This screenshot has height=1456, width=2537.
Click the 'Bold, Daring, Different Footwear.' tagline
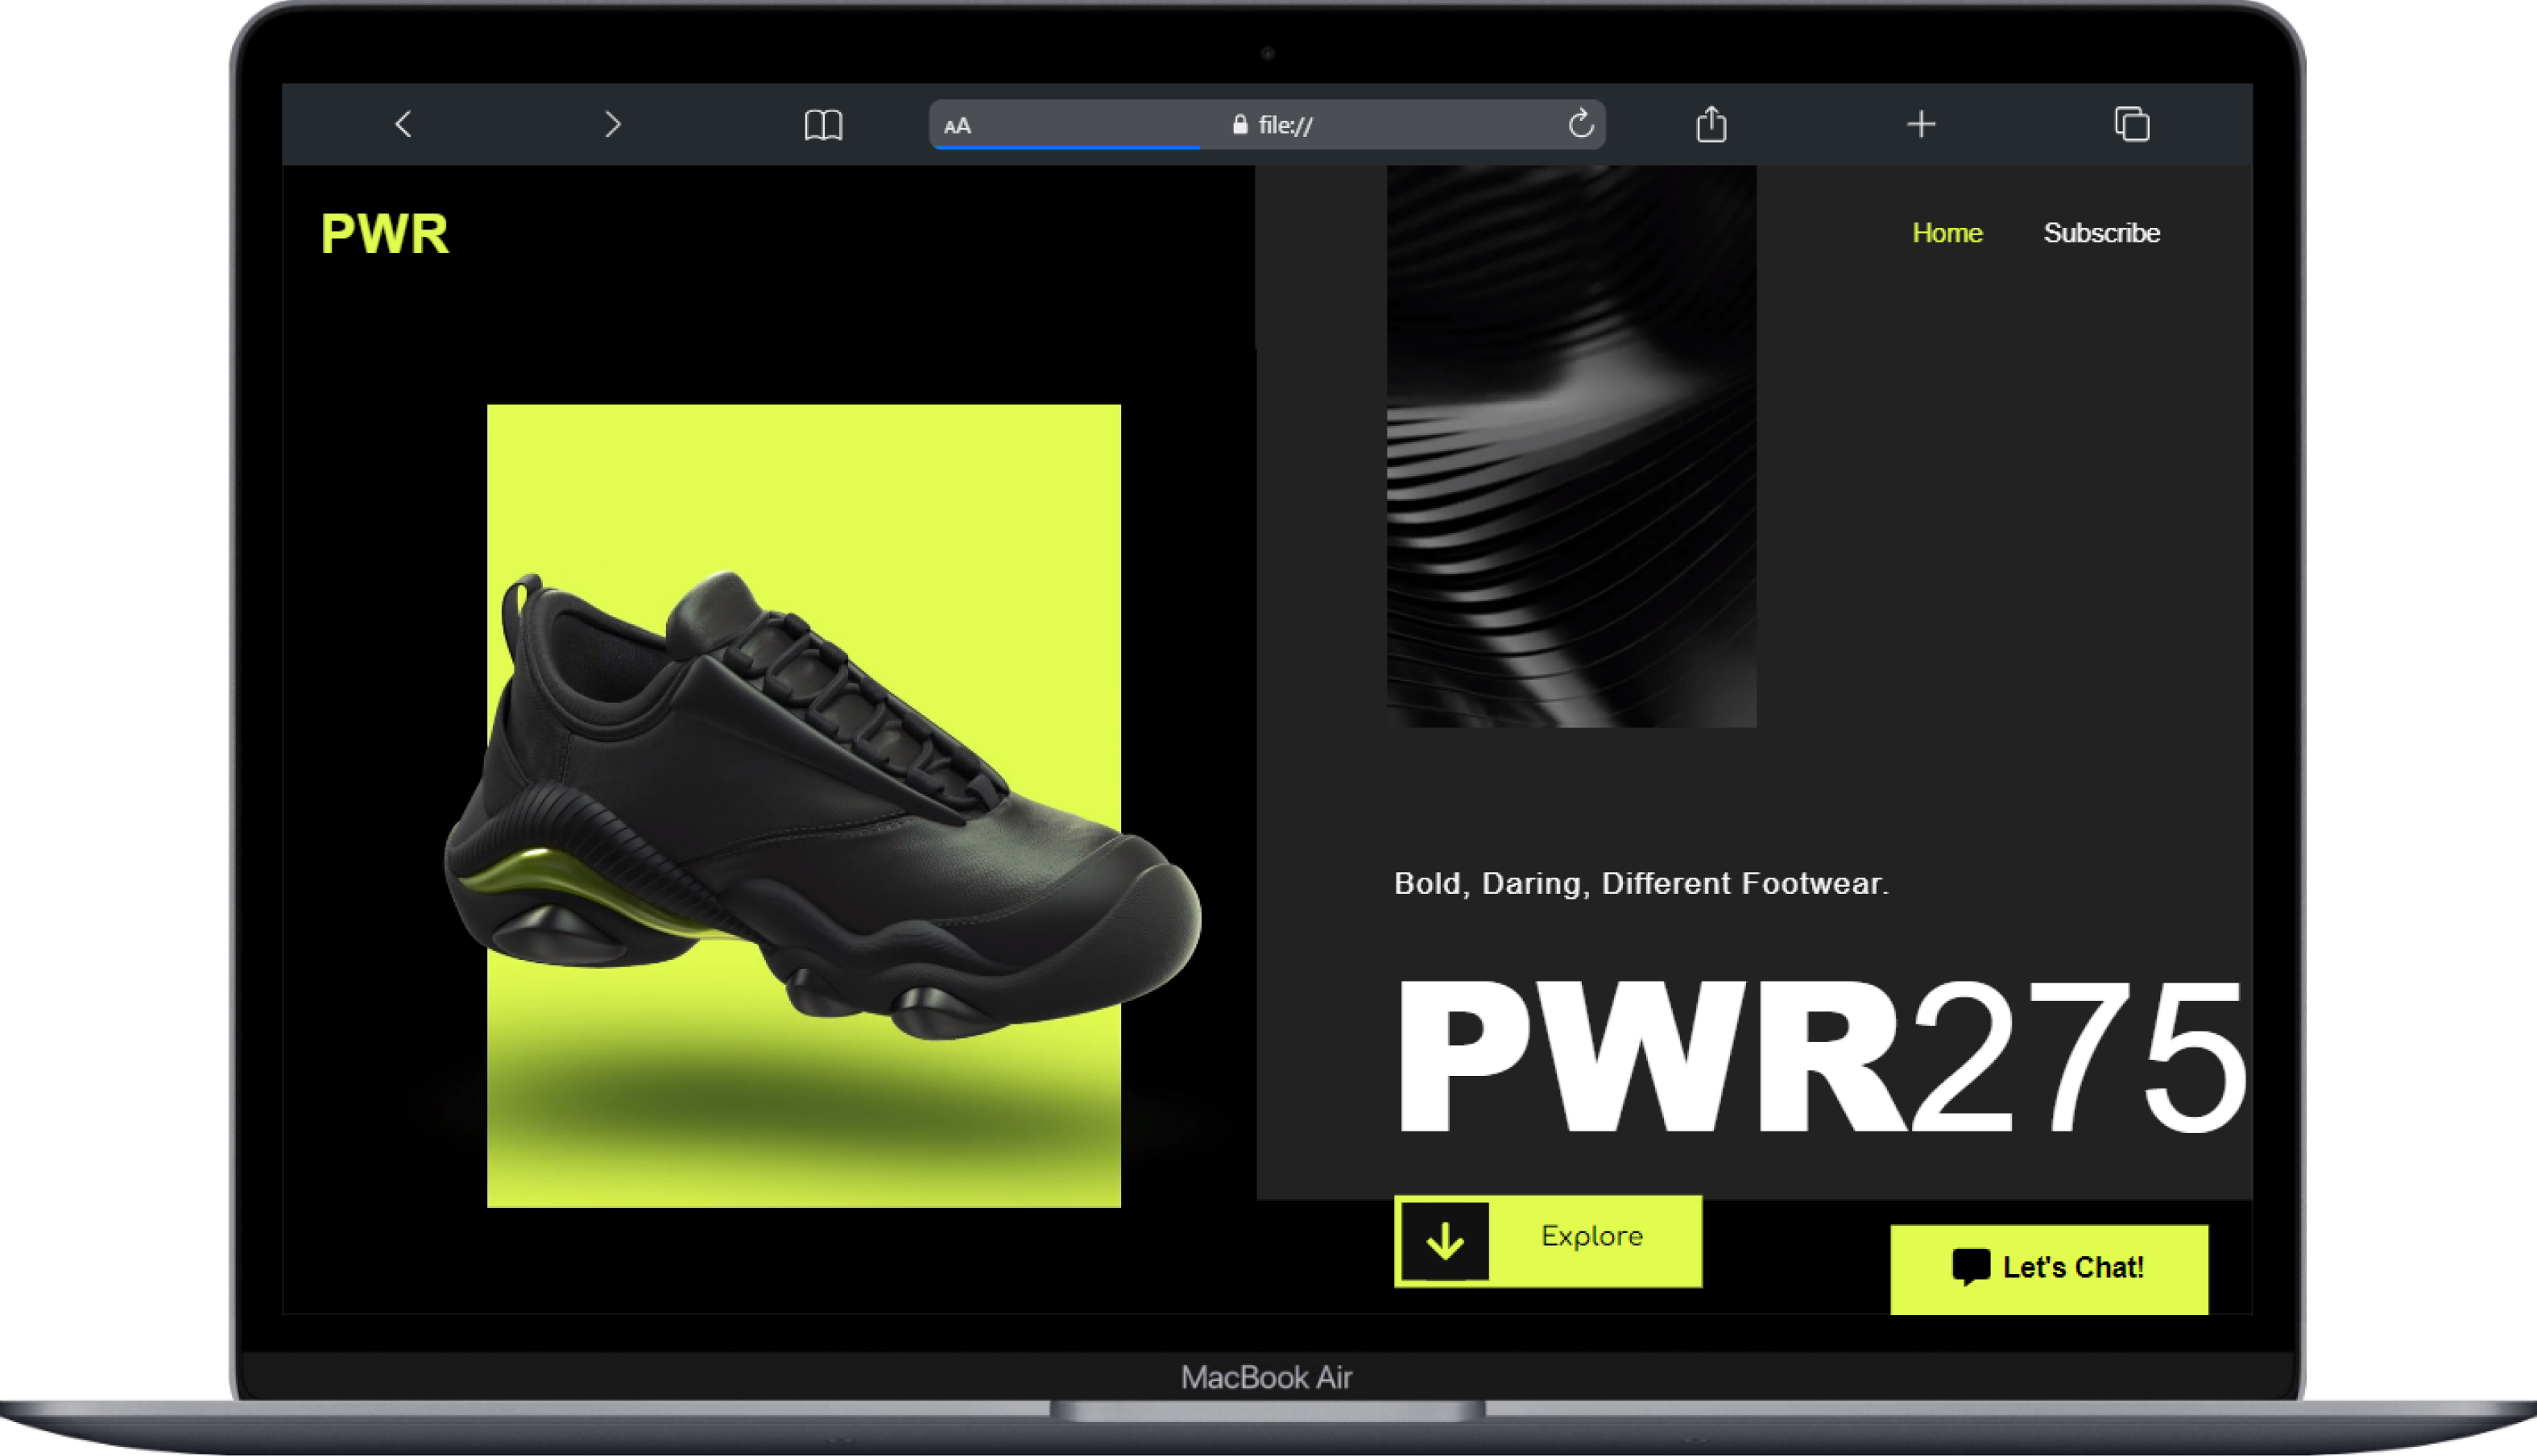click(x=1641, y=884)
